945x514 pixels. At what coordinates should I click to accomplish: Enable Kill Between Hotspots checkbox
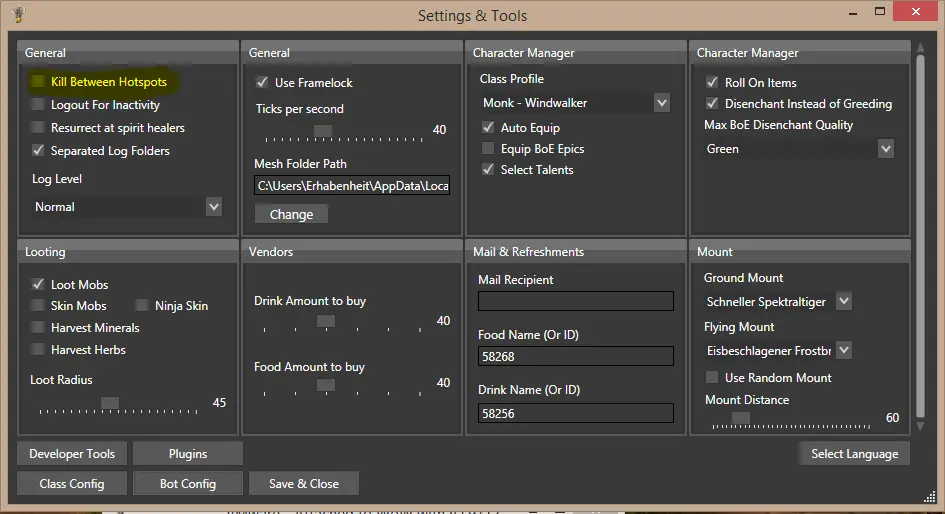tap(39, 82)
